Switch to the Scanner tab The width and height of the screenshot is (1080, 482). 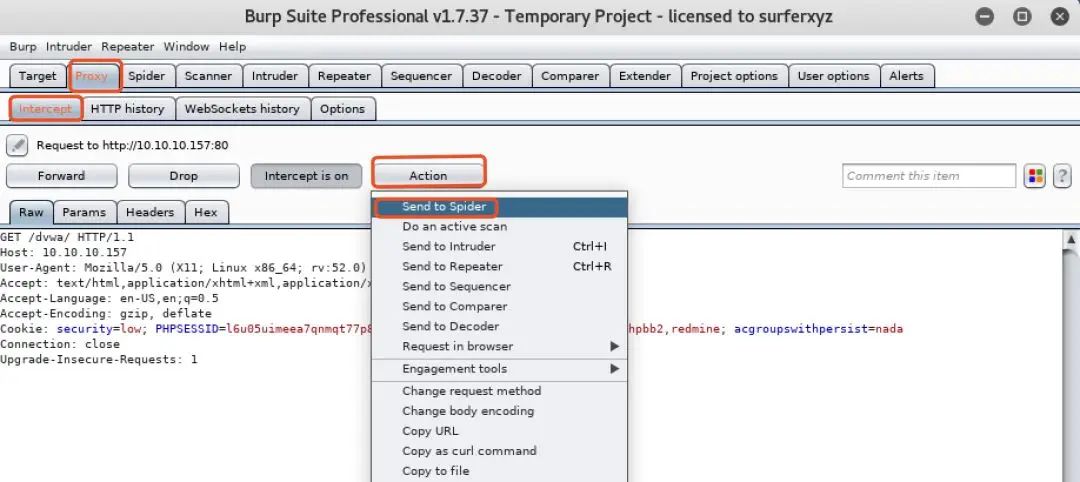(209, 76)
